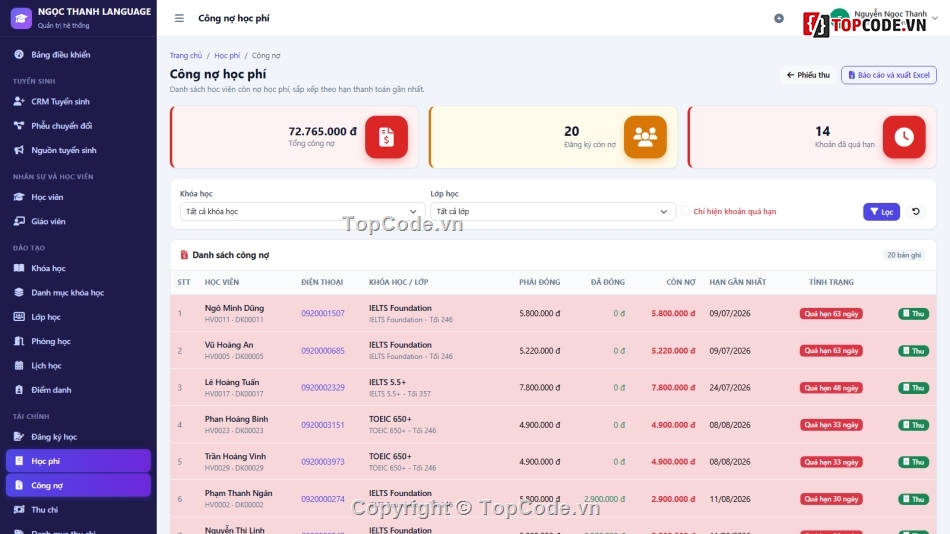The width and height of the screenshot is (950, 534).
Task: Click the Hạn gần nhất column header
Action: pyautogui.click(x=737, y=282)
